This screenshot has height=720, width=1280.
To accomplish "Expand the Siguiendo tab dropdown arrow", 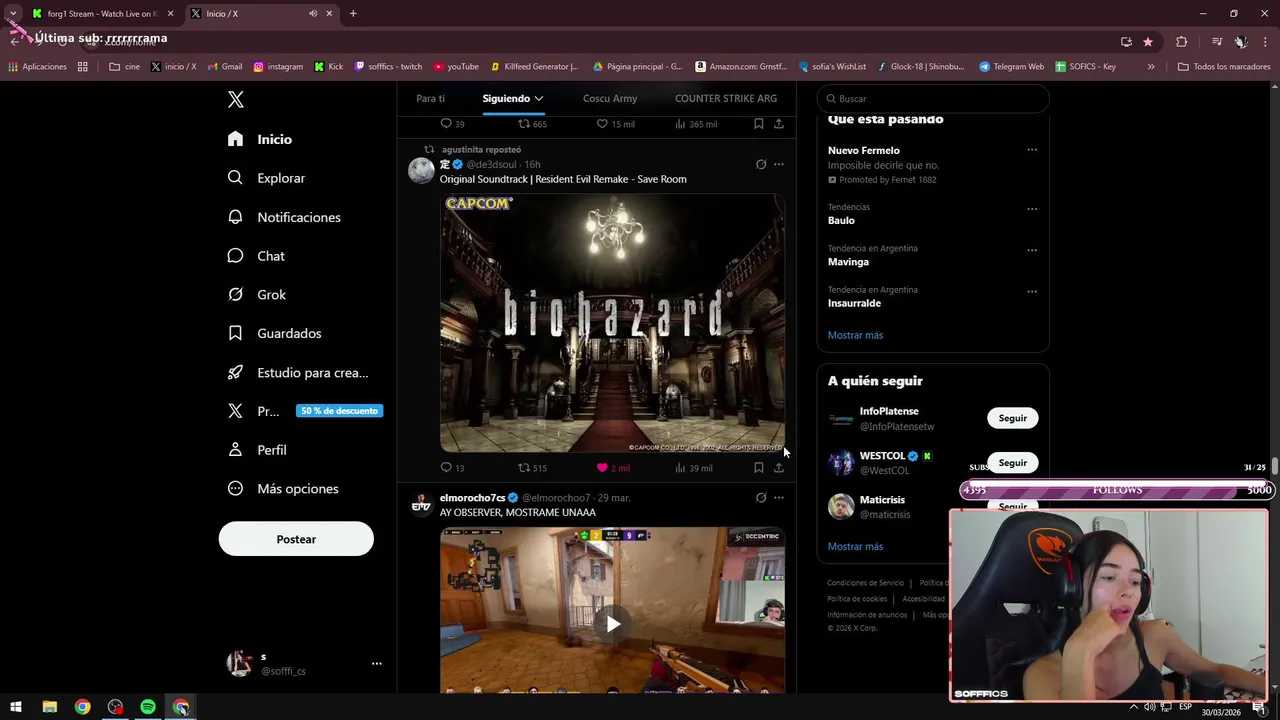I will coord(538,98).
